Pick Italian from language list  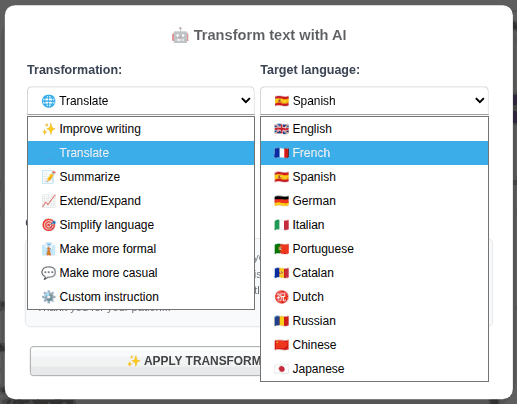[374, 225]
